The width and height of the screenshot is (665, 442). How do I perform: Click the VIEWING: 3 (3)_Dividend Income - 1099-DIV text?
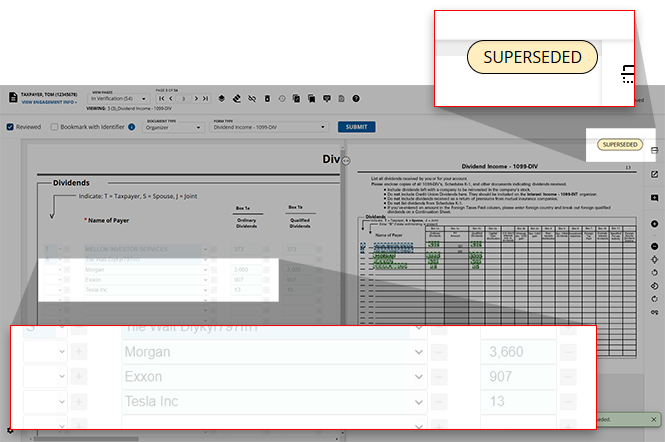129,109
